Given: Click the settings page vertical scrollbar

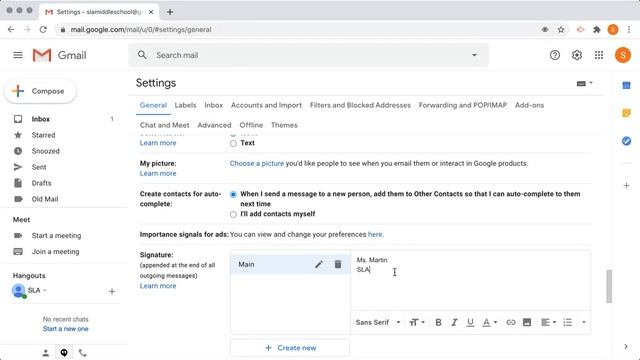Looking at the screenshot, I should [x=609, y=287].
